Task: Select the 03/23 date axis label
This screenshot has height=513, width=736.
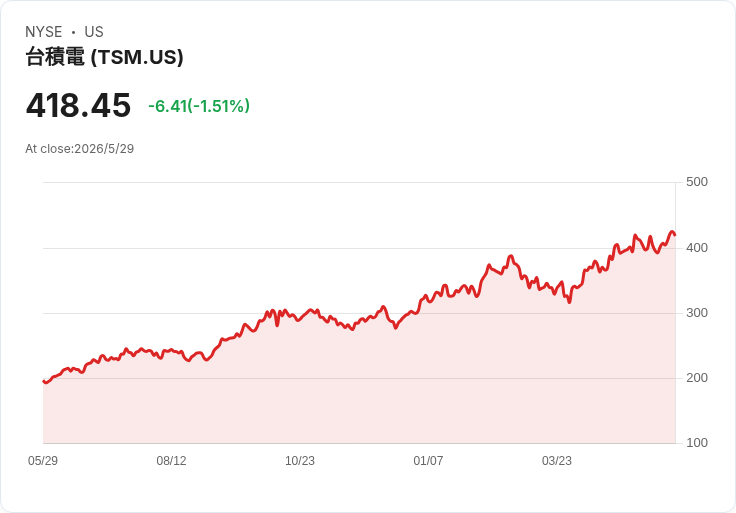Action: (557, 460)
